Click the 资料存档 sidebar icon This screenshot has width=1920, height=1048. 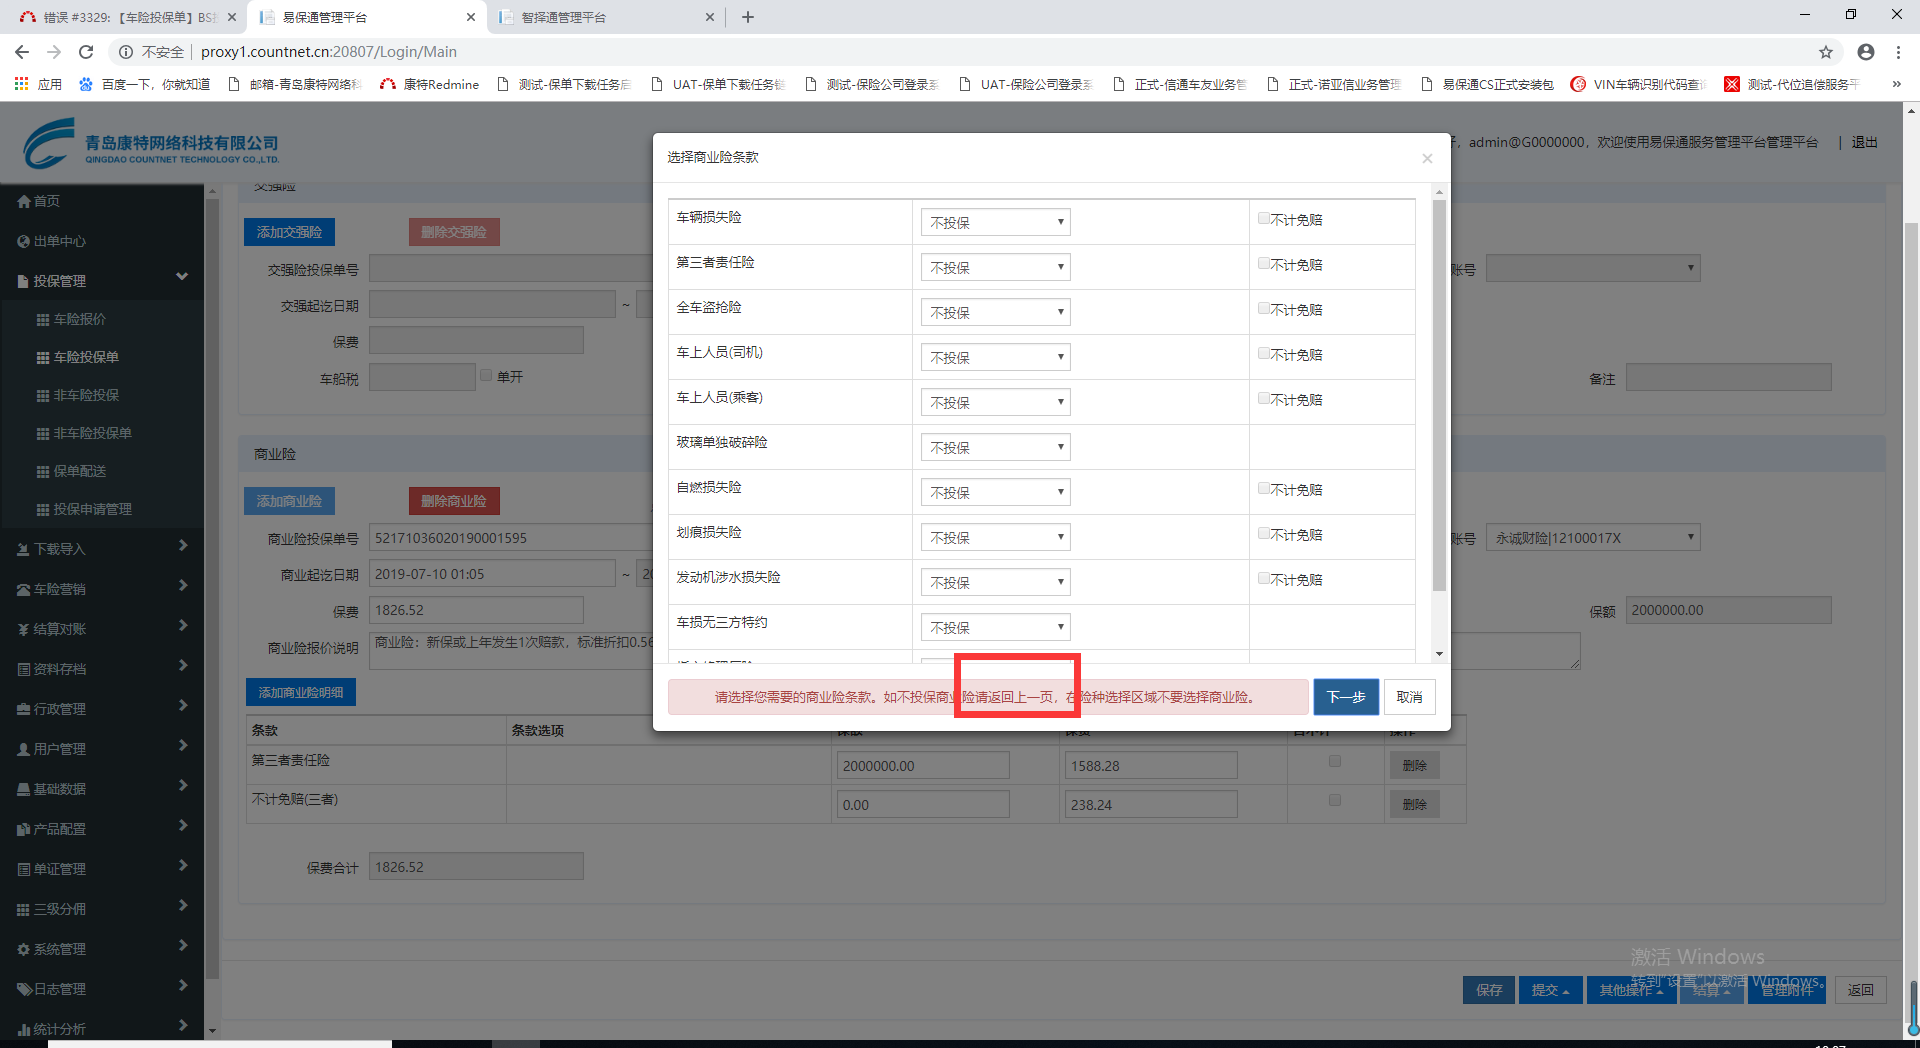pos(24,670)
